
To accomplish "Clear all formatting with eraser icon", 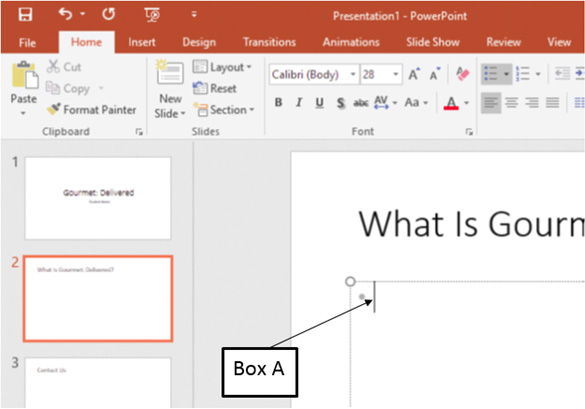I will tap(463, 74).
